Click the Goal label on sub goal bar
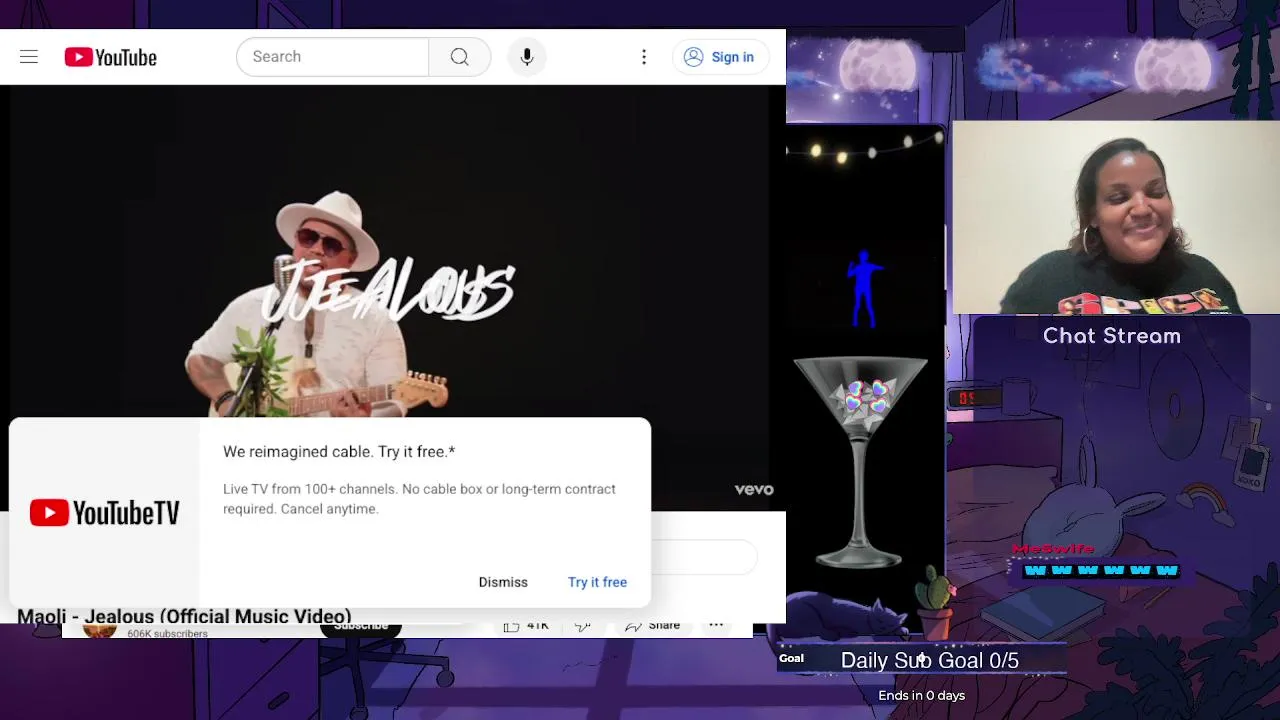Viewport: 1280px width, 720px height. coord(791,658)
